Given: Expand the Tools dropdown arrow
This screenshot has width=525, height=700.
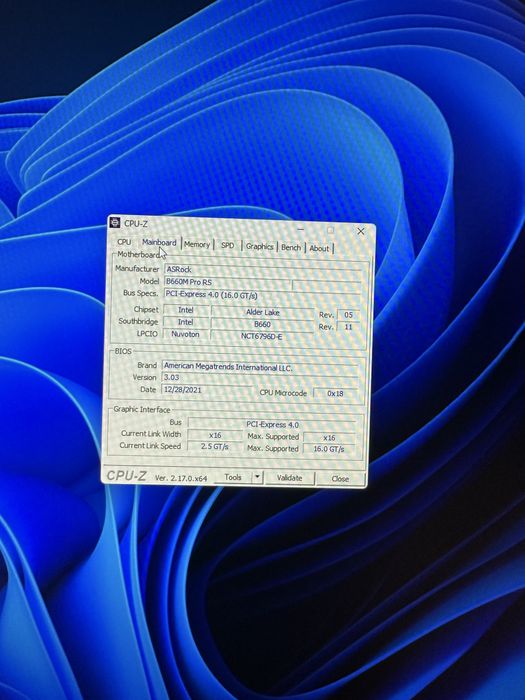Looking at the screenshot, I should [257, 477].
